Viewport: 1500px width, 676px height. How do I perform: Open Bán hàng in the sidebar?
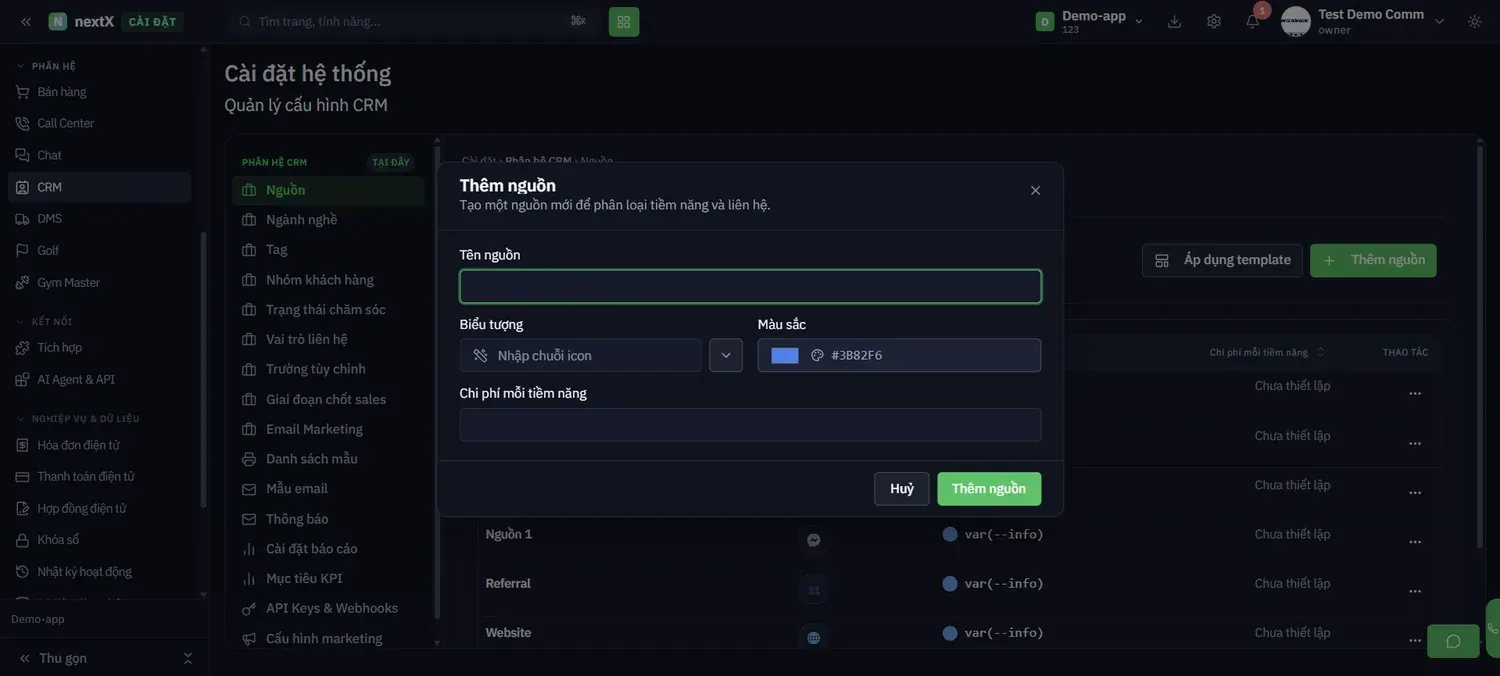point(100,92)
